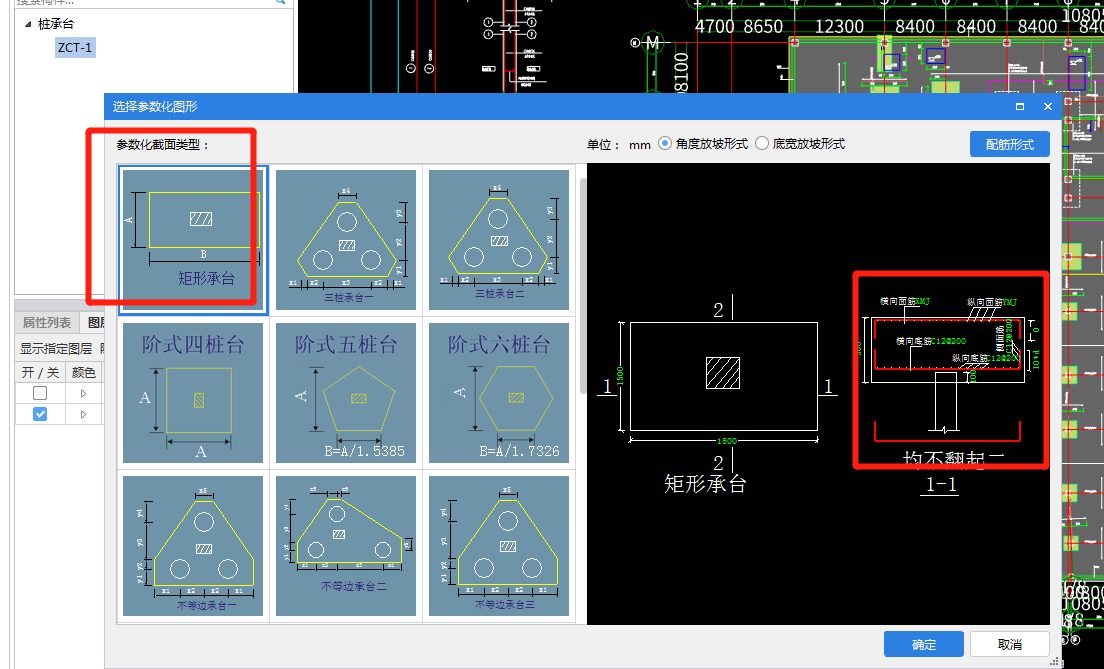Switch to the 属性列表 tab
The height and width of the screenshot is (669, 1104).
46,323
